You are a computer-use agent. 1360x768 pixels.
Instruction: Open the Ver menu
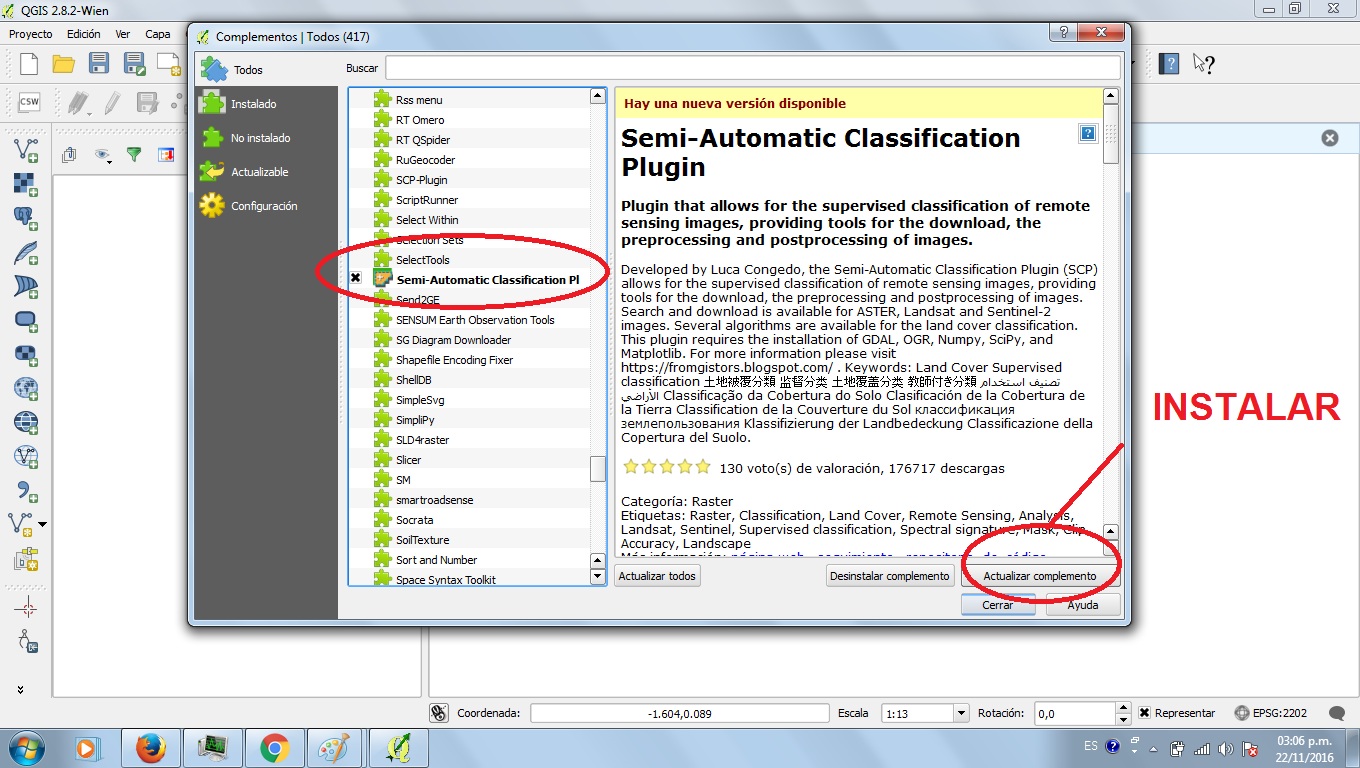(123, 34)
